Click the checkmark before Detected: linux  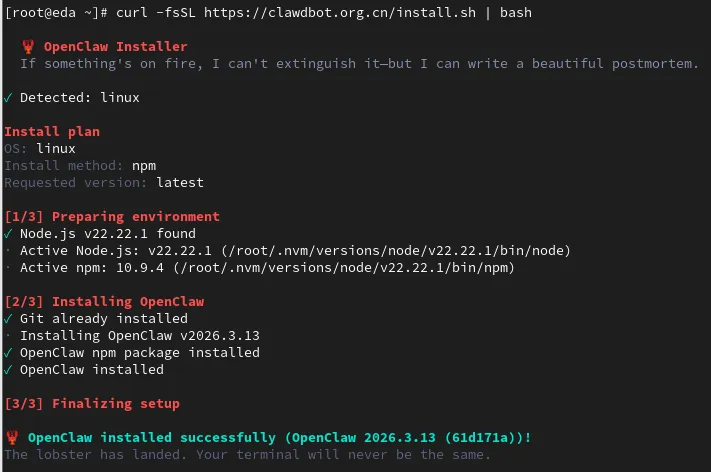pos(8,97)
